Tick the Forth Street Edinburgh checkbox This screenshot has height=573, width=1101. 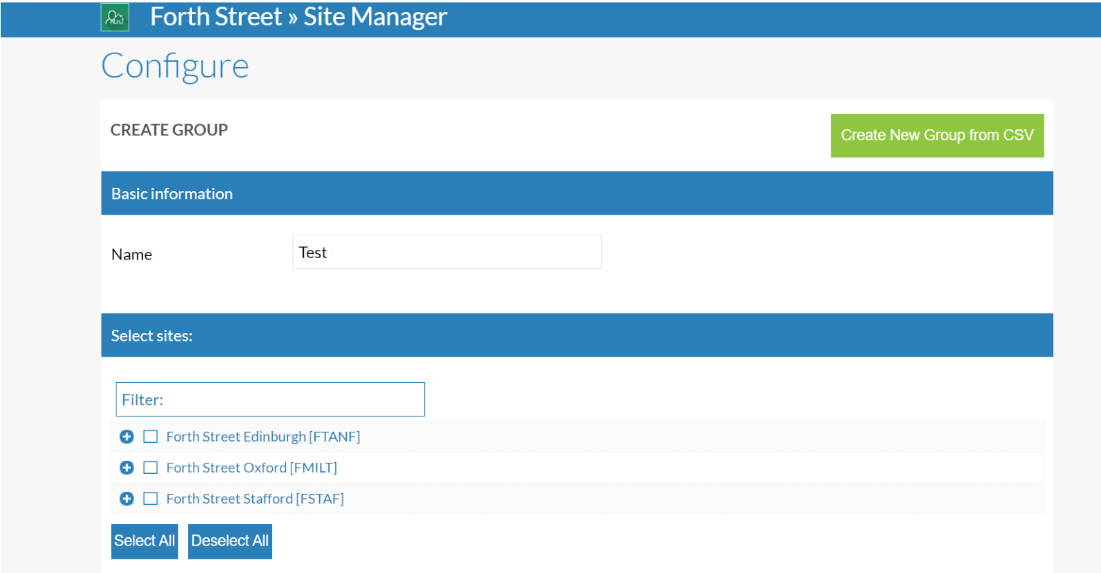151,437
